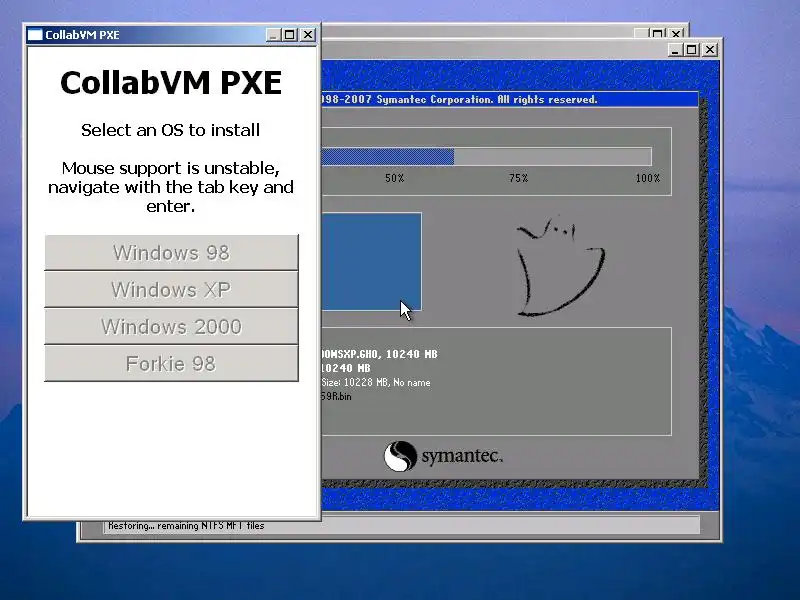This screenshot has width=800, height=600.
Task: Start the Forkie 98 installation
Action: tap(171, 363)
